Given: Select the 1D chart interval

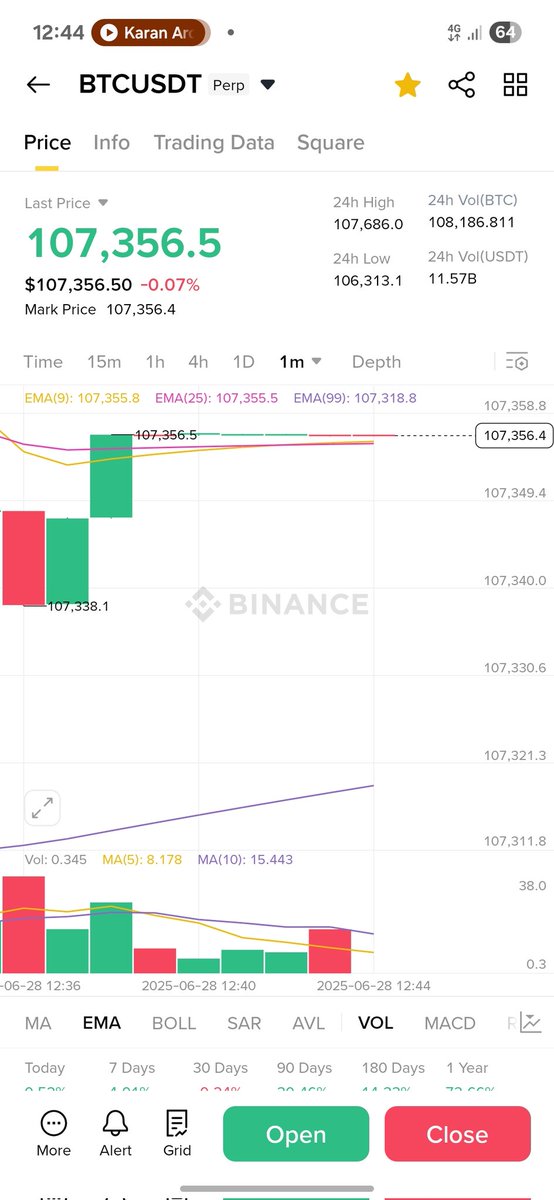Looking at the screenshot, I should coord(243,362).
